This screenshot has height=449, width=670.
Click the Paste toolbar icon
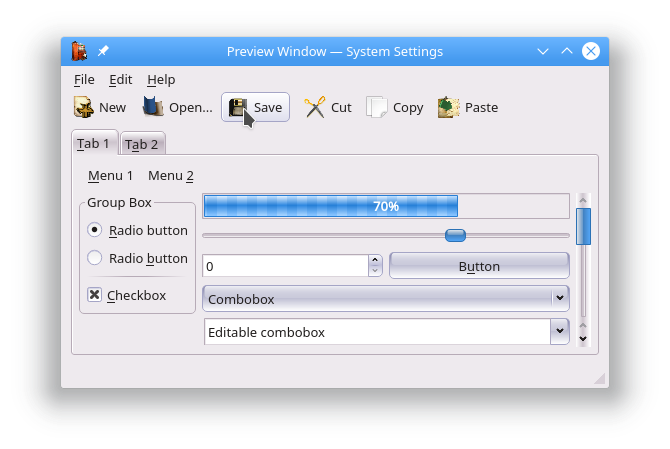click(x=448, y=107)
